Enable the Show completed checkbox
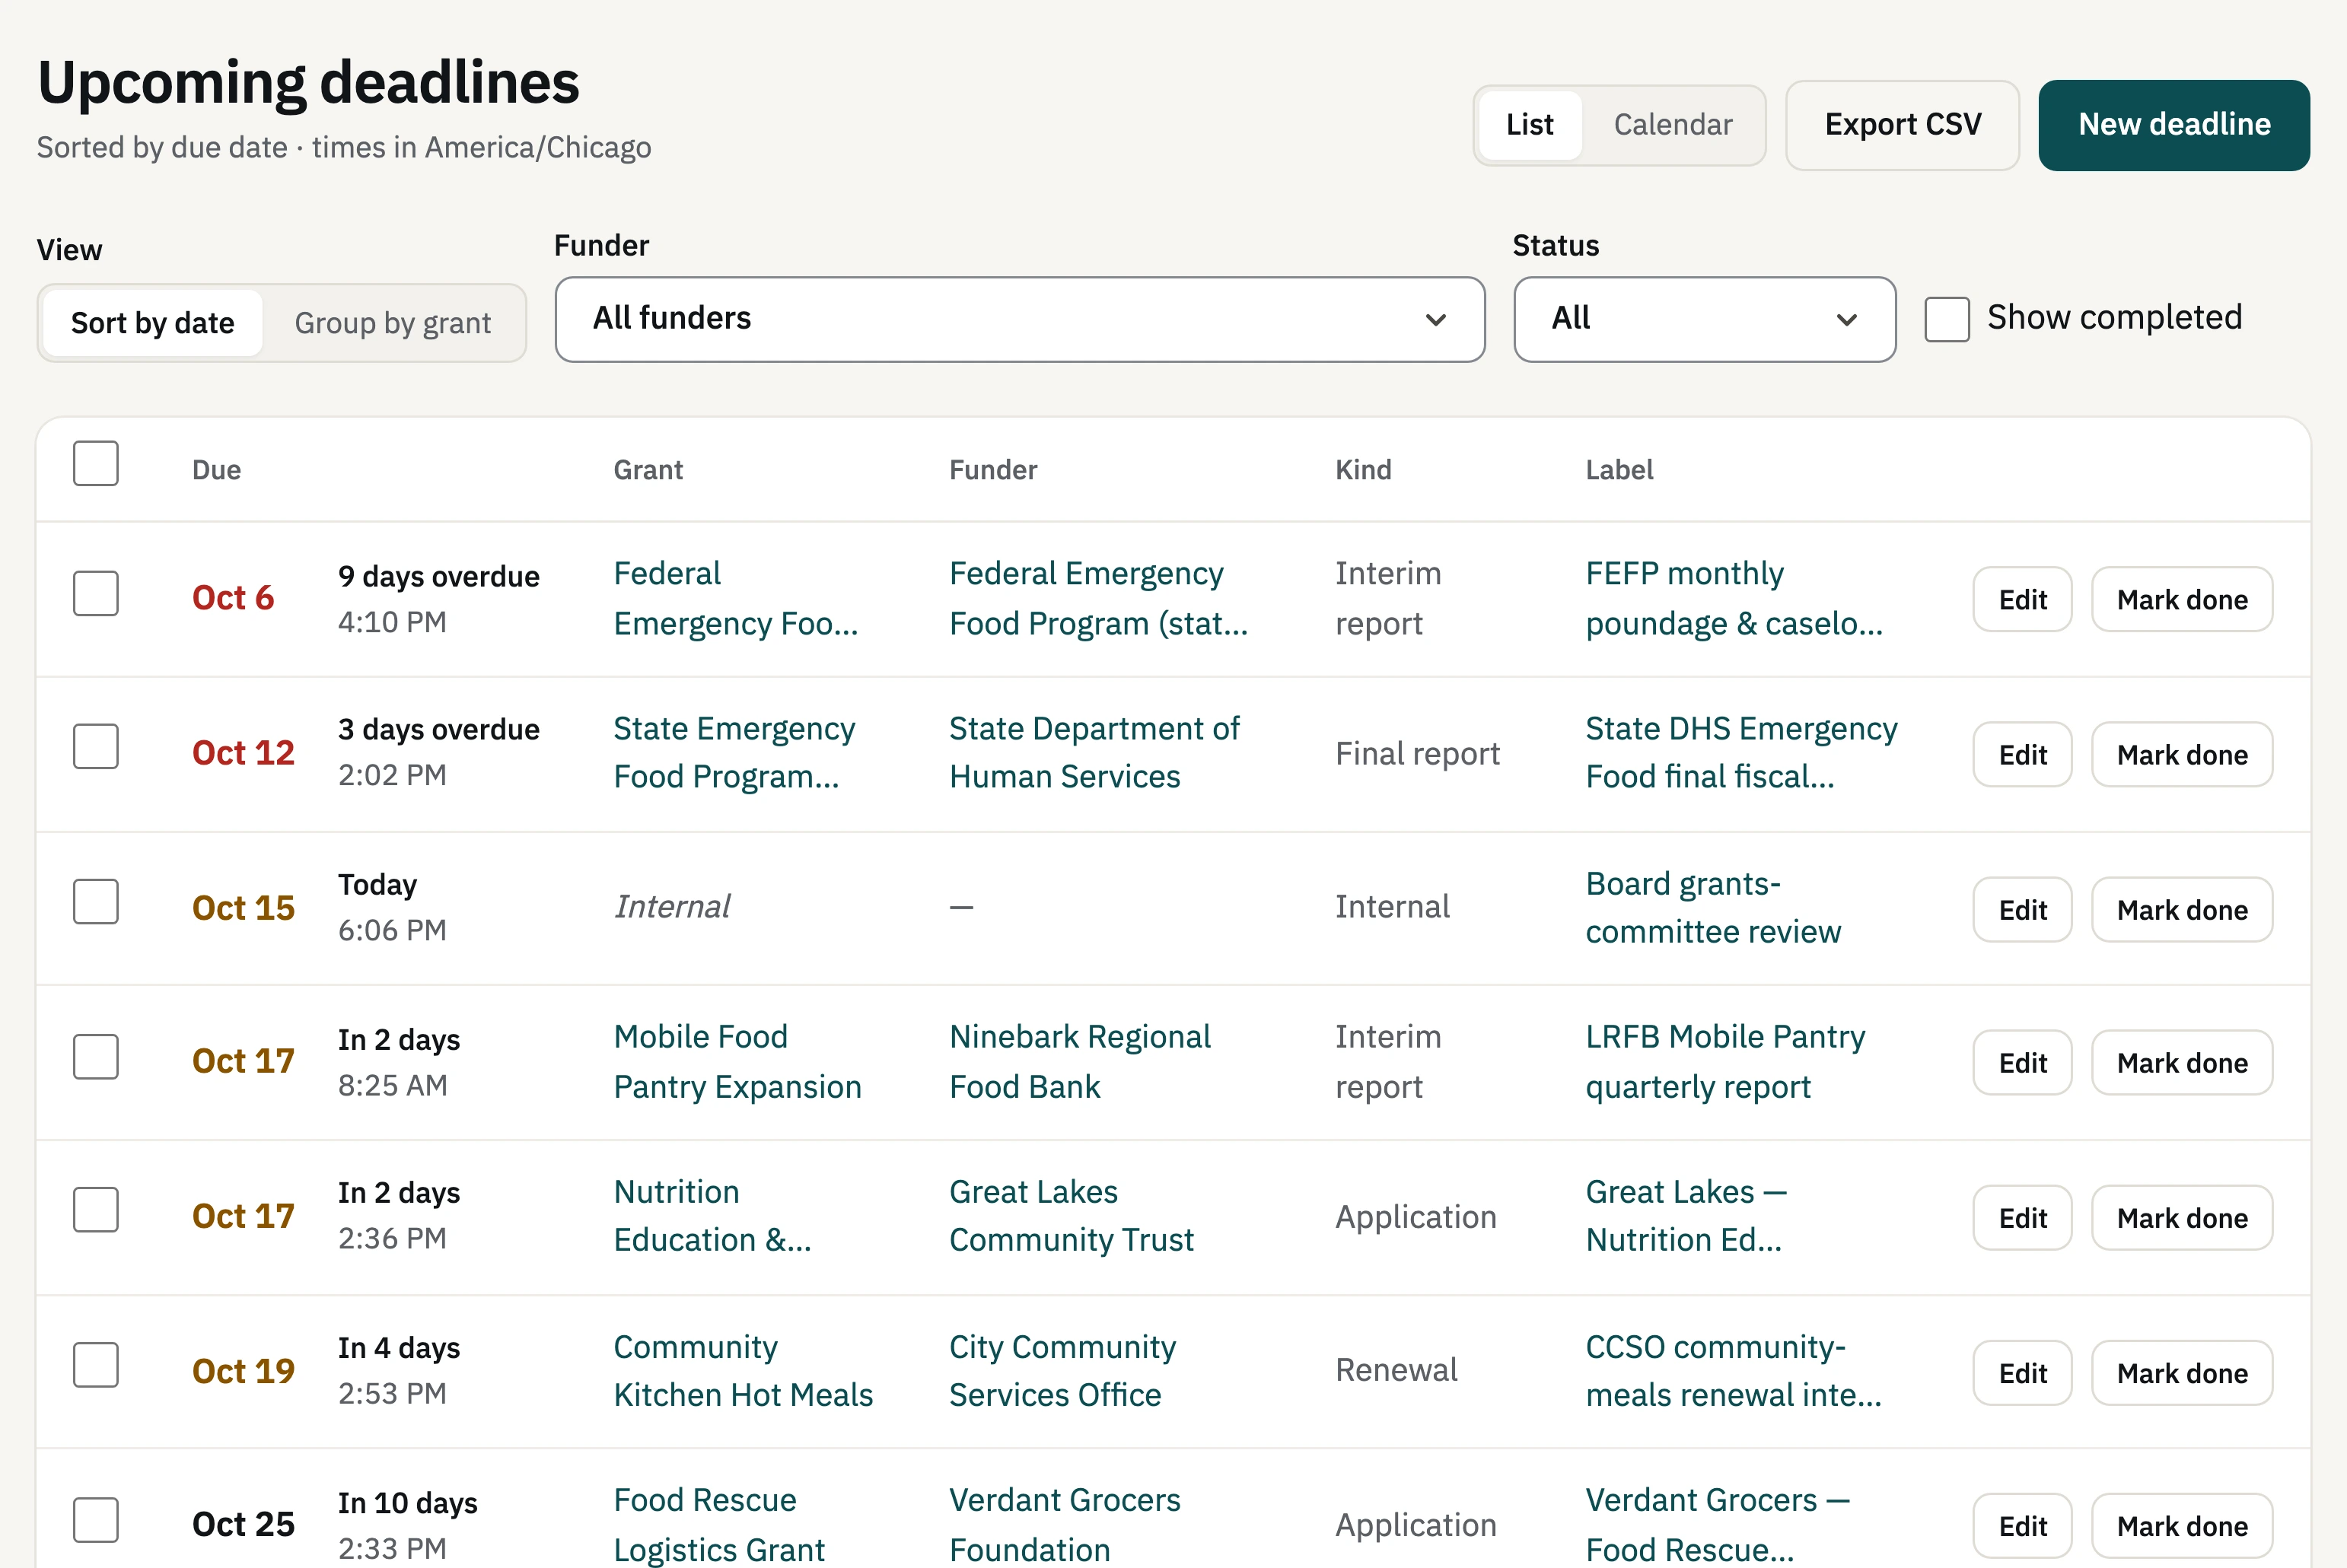 tap(1947, 319)
